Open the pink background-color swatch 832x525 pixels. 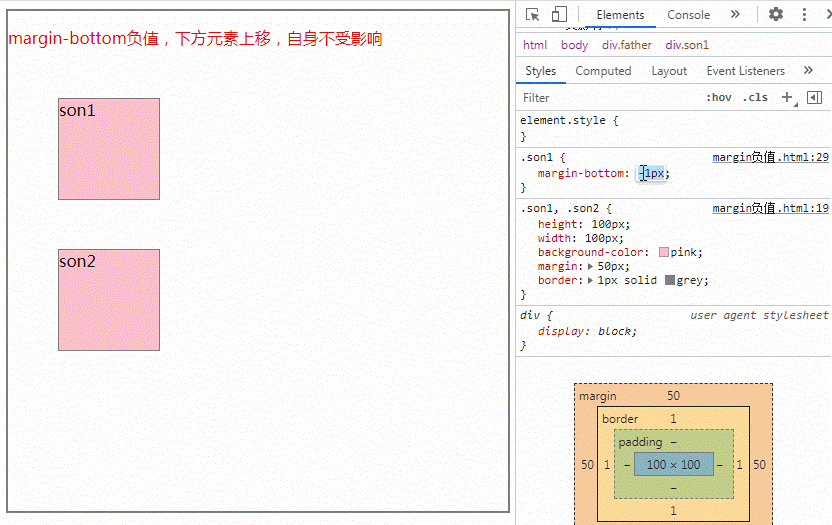[663, 253]
